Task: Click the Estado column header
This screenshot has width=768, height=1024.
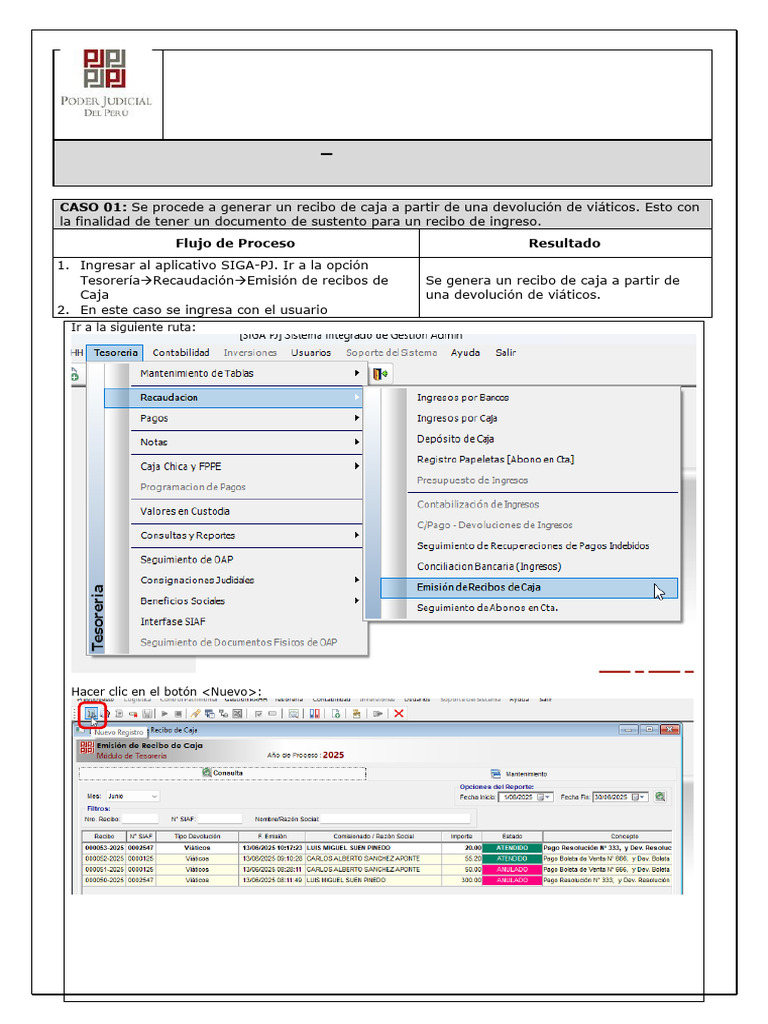Action: (x=512, y=837)
